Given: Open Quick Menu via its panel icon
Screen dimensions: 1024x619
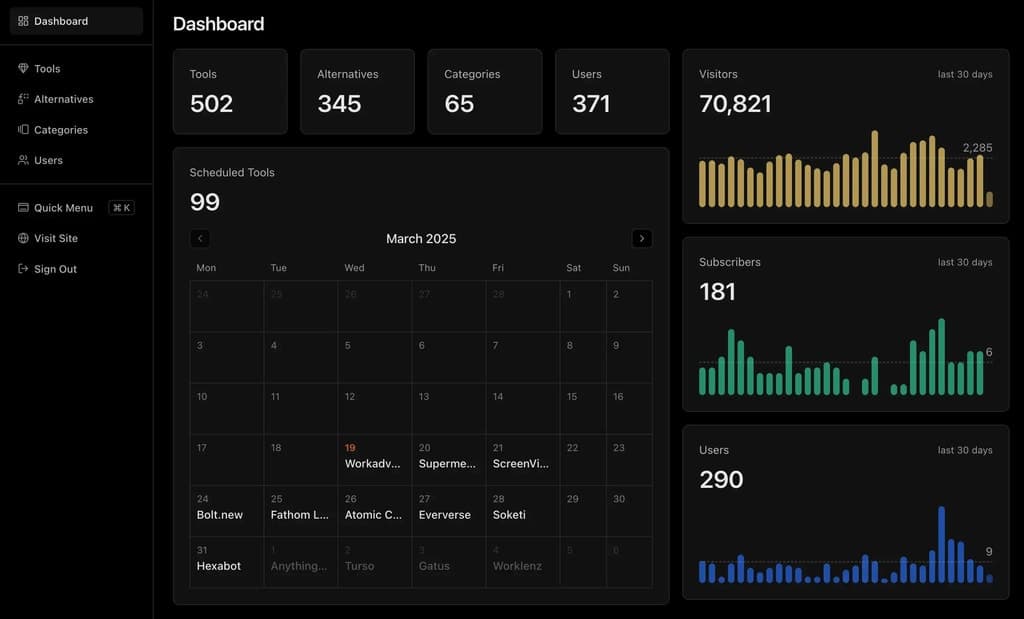Looking at the screenshot, I should 22,208.
